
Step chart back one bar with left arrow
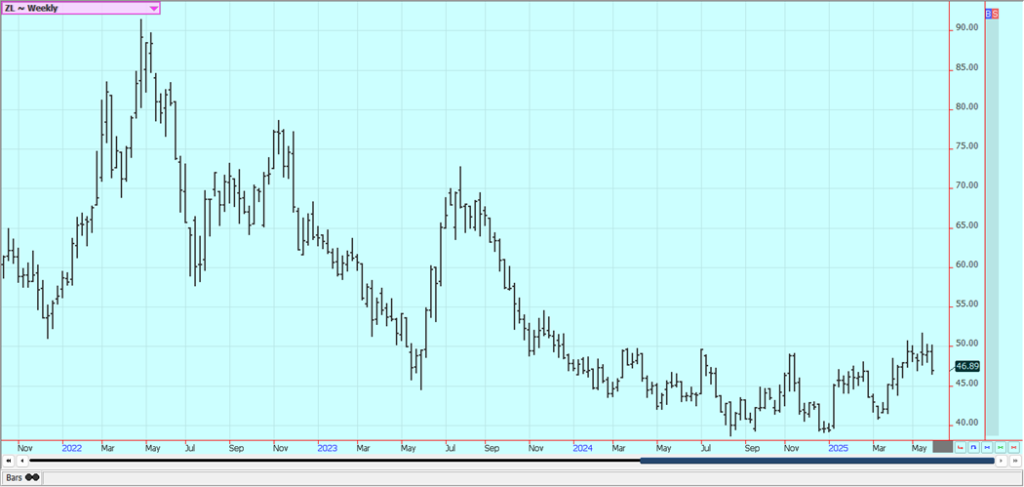pyautogui.click(x=22, y=461)
